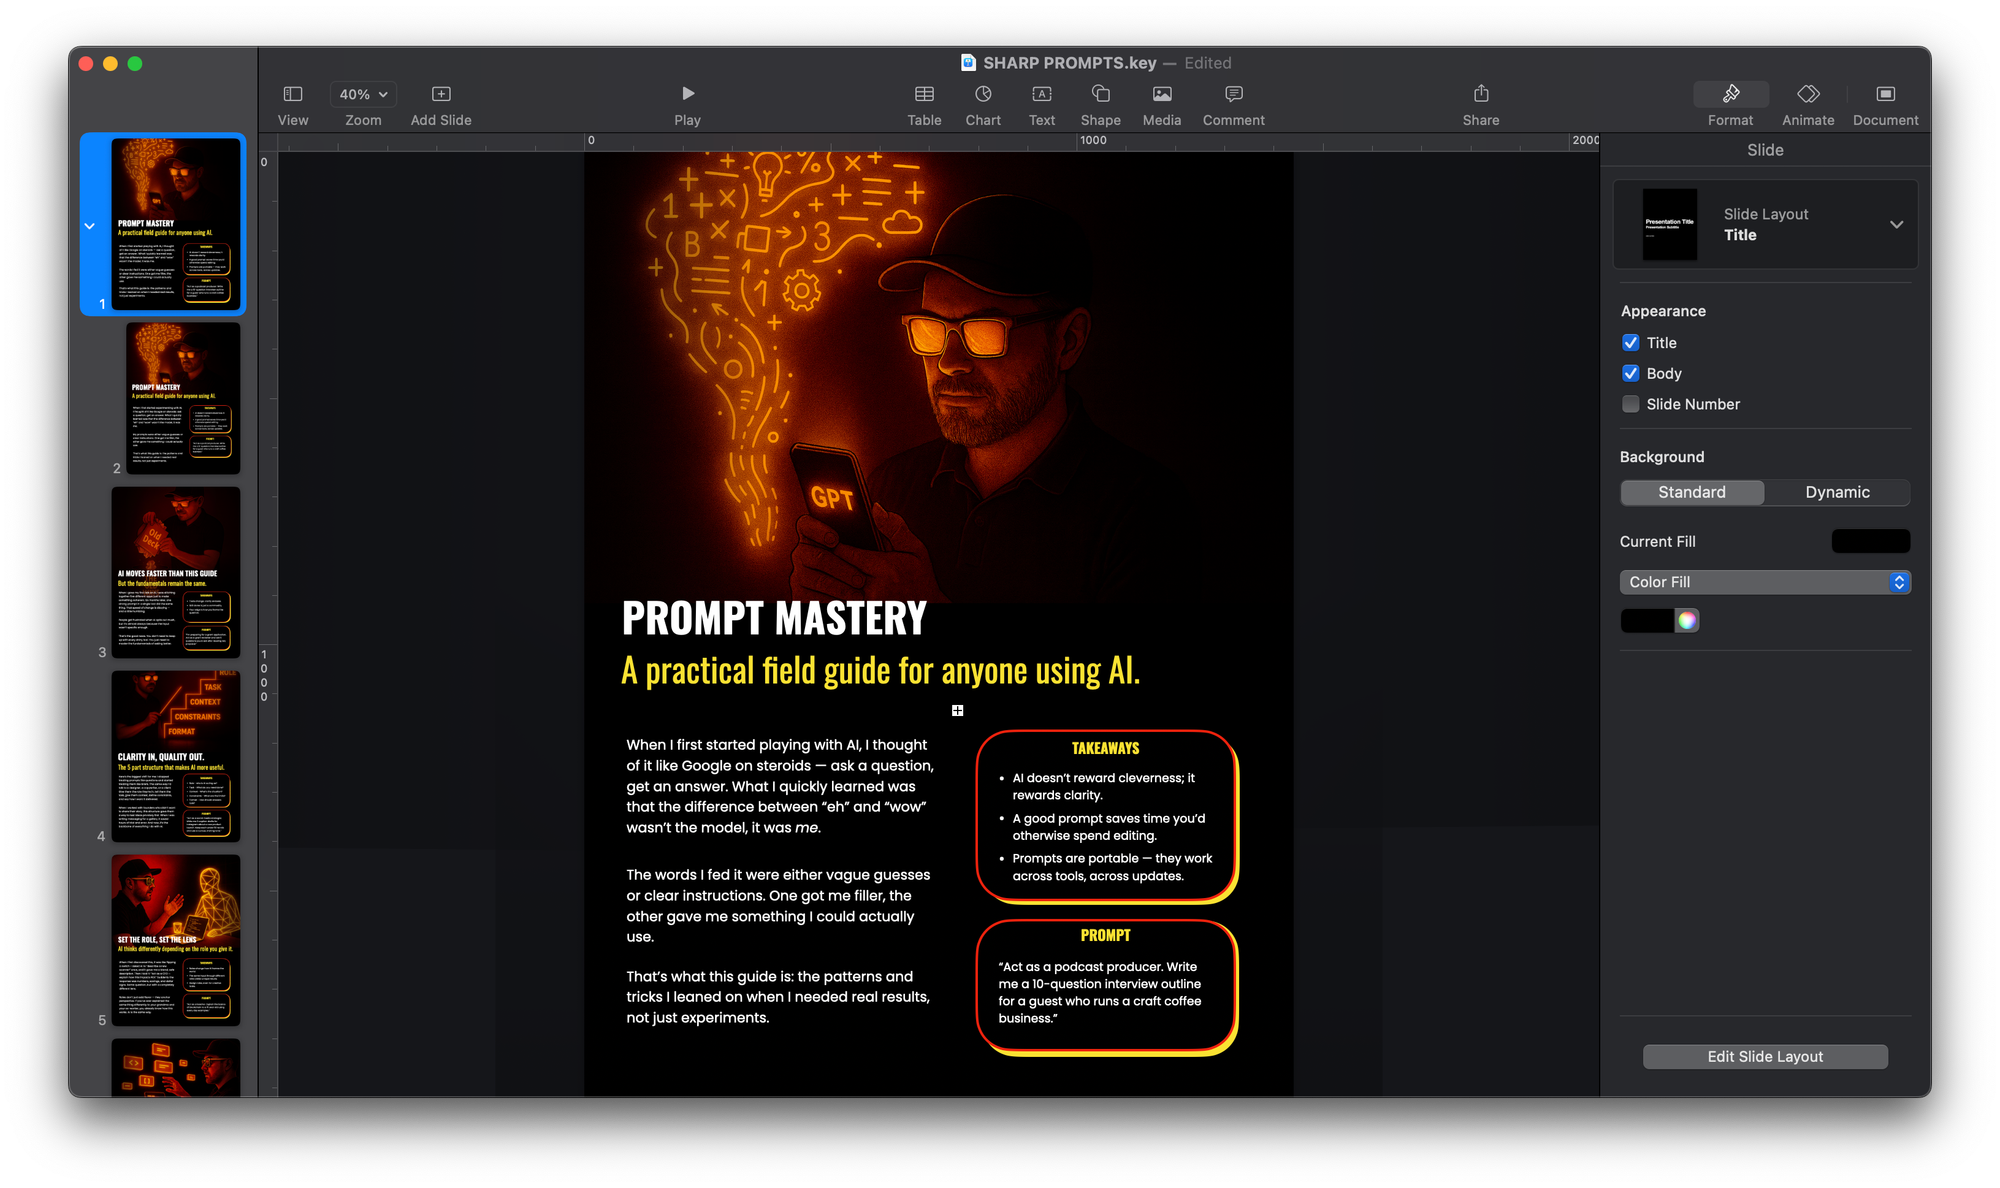This screenshot has height=1188, width=2000.
Task: Open the Chart insert tool
Action: coord(983,94)
